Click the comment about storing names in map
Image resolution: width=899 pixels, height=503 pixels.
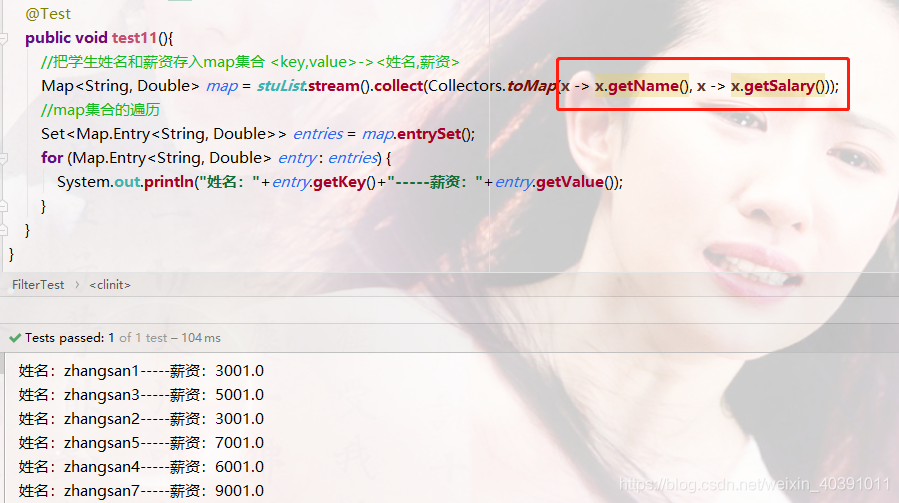click(x=251, y=62)
